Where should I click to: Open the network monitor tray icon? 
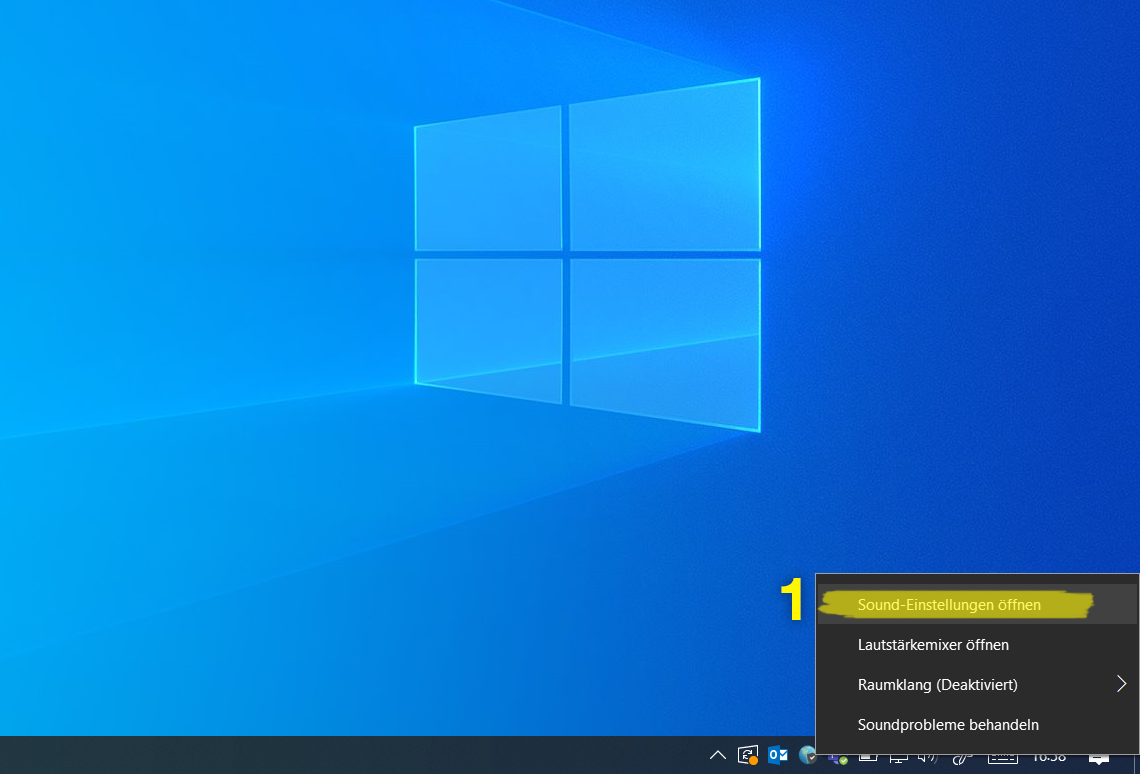[x=899, y=758]
